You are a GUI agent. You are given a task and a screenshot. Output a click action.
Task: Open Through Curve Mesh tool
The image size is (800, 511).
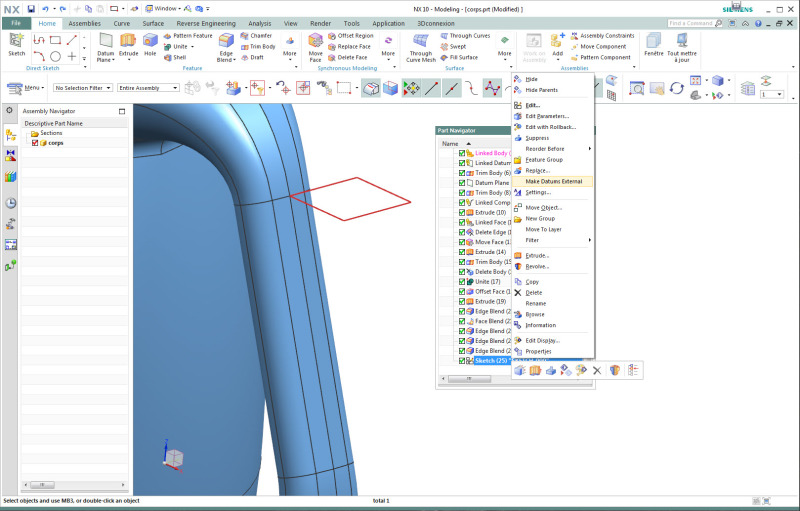click(421, 47)
